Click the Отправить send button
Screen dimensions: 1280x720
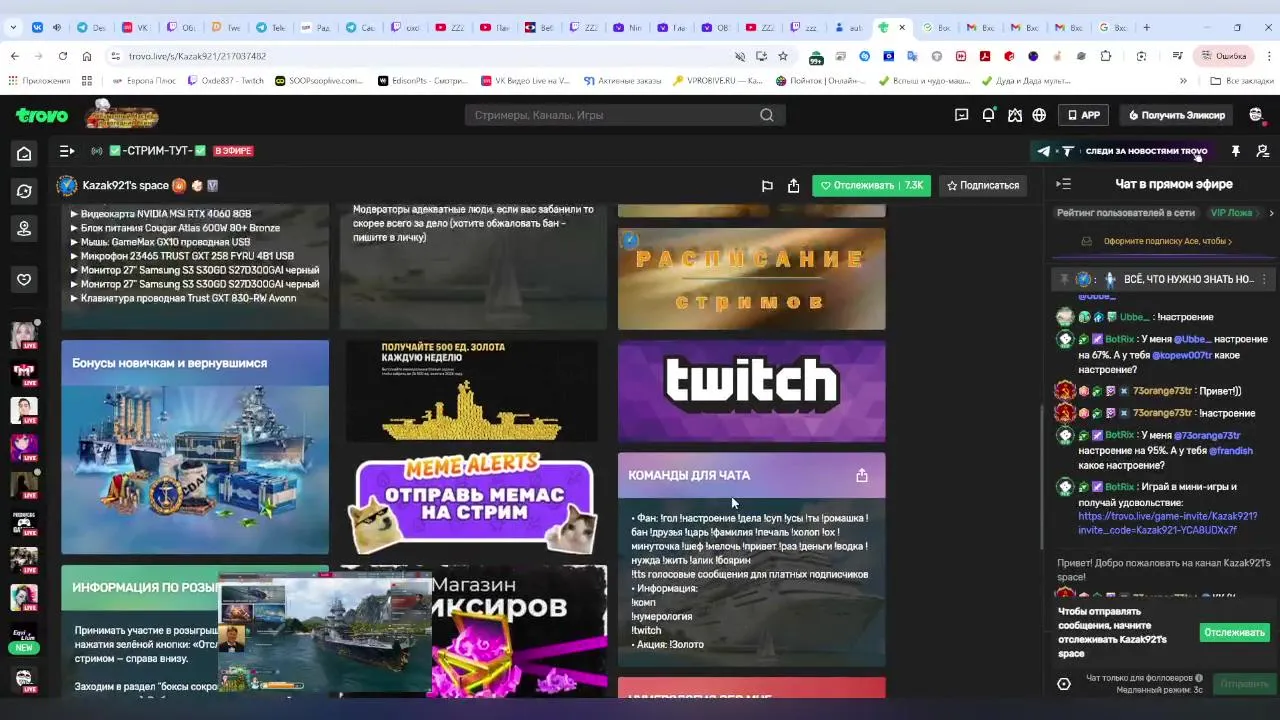[x=1244, y=684]
